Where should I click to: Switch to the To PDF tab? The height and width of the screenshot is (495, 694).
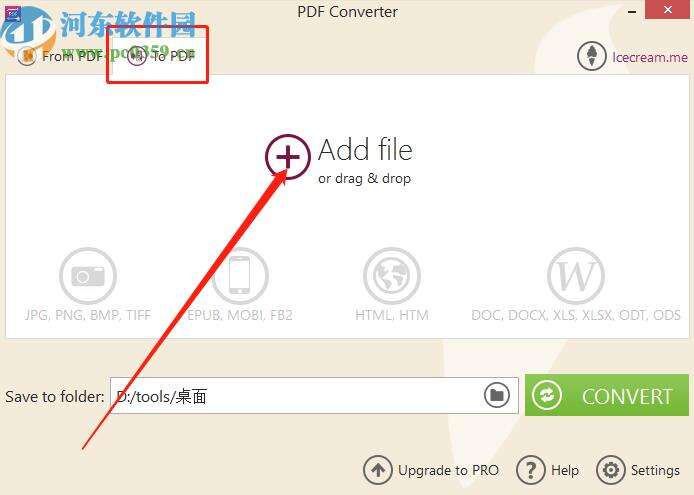160,56
